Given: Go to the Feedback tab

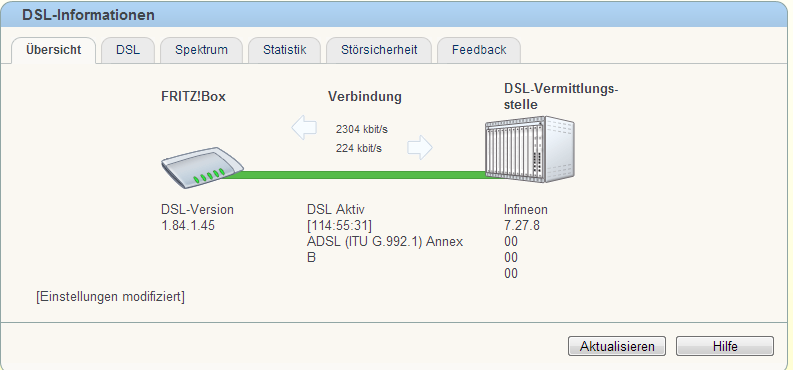Looking at the screenshot, I should pyautogui.click(x=479, y=50).
